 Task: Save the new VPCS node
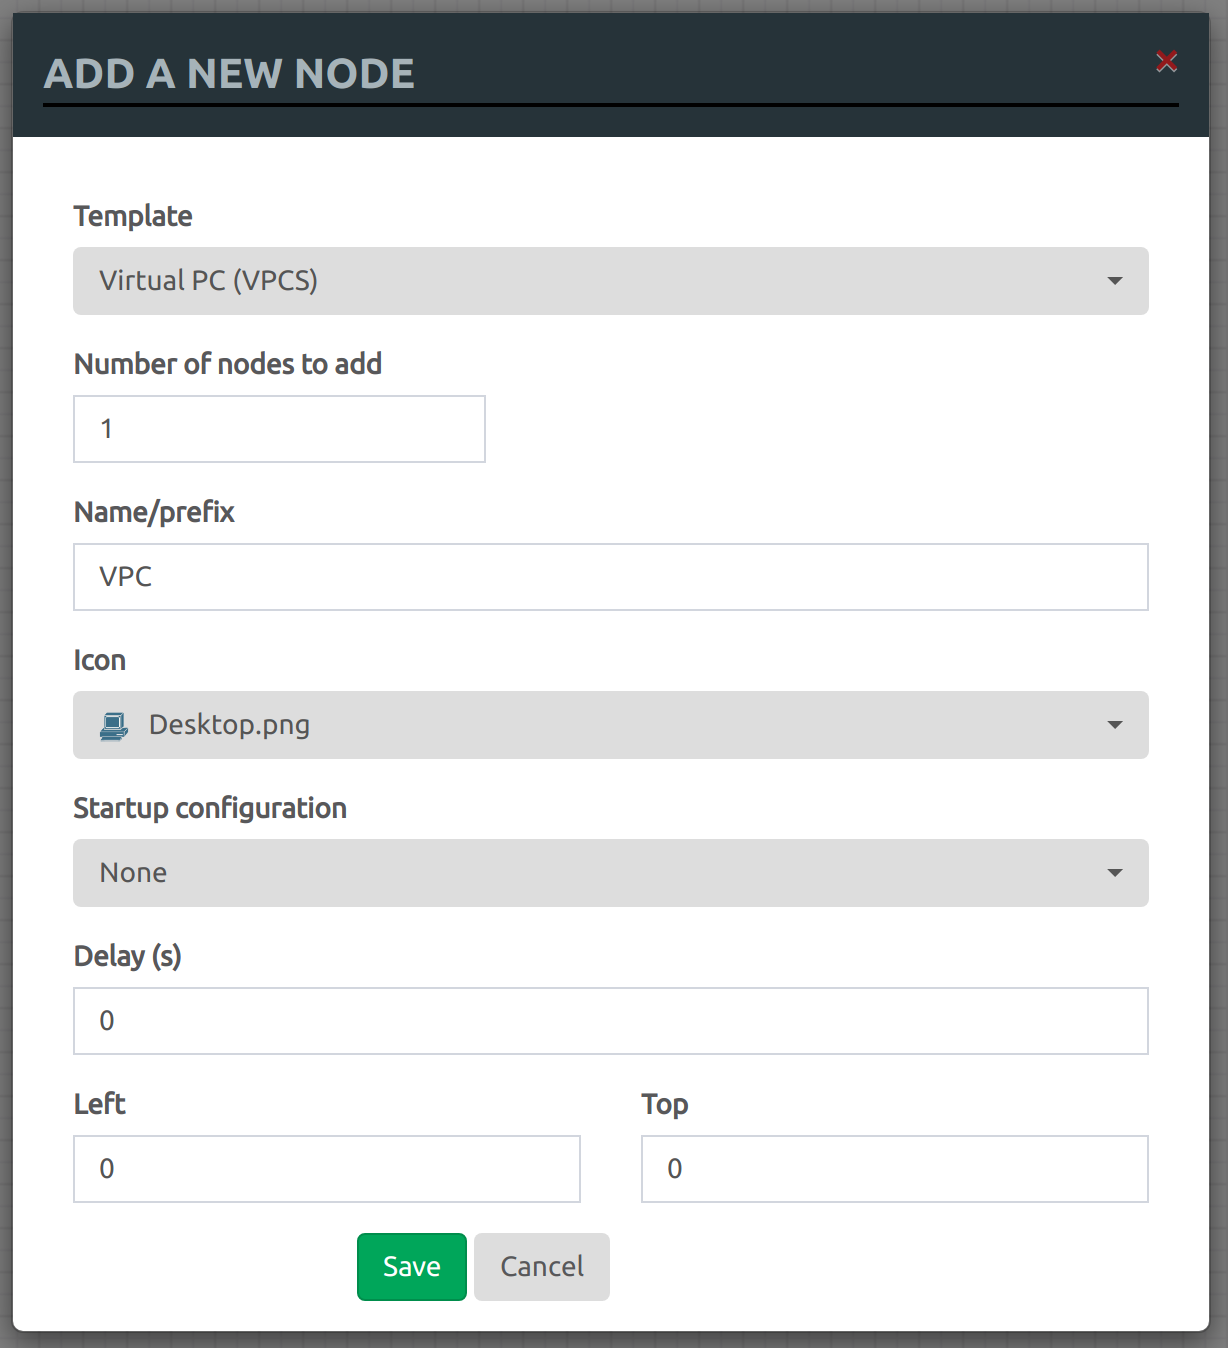pos(411,1266)
